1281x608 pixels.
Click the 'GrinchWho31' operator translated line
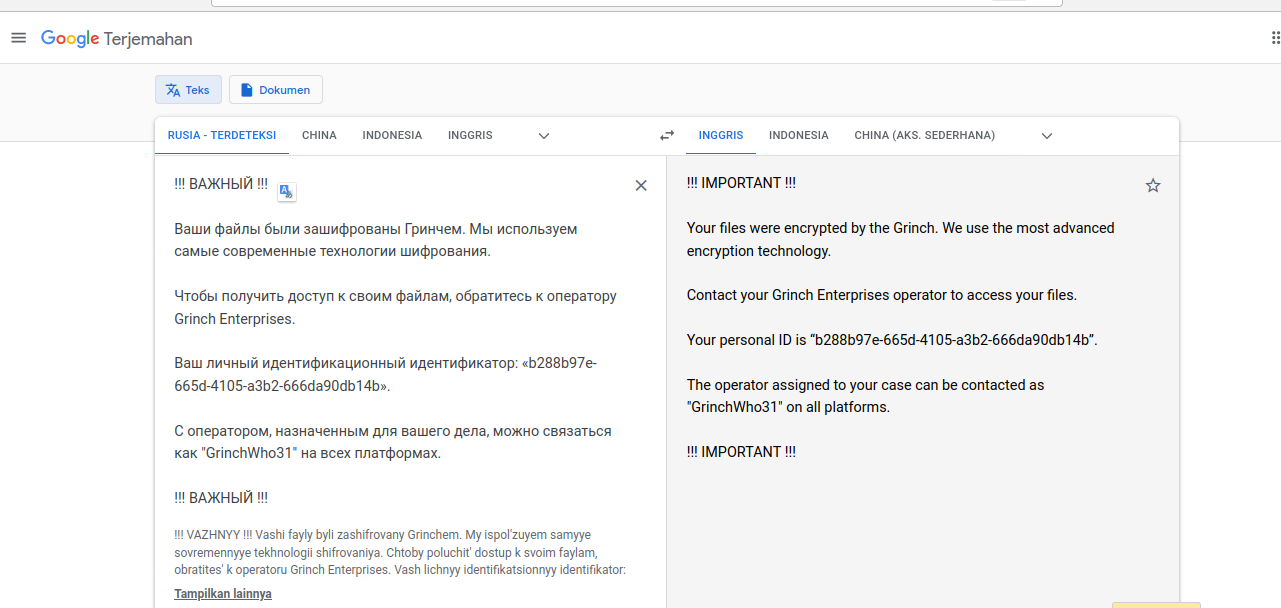click(866, 396)
